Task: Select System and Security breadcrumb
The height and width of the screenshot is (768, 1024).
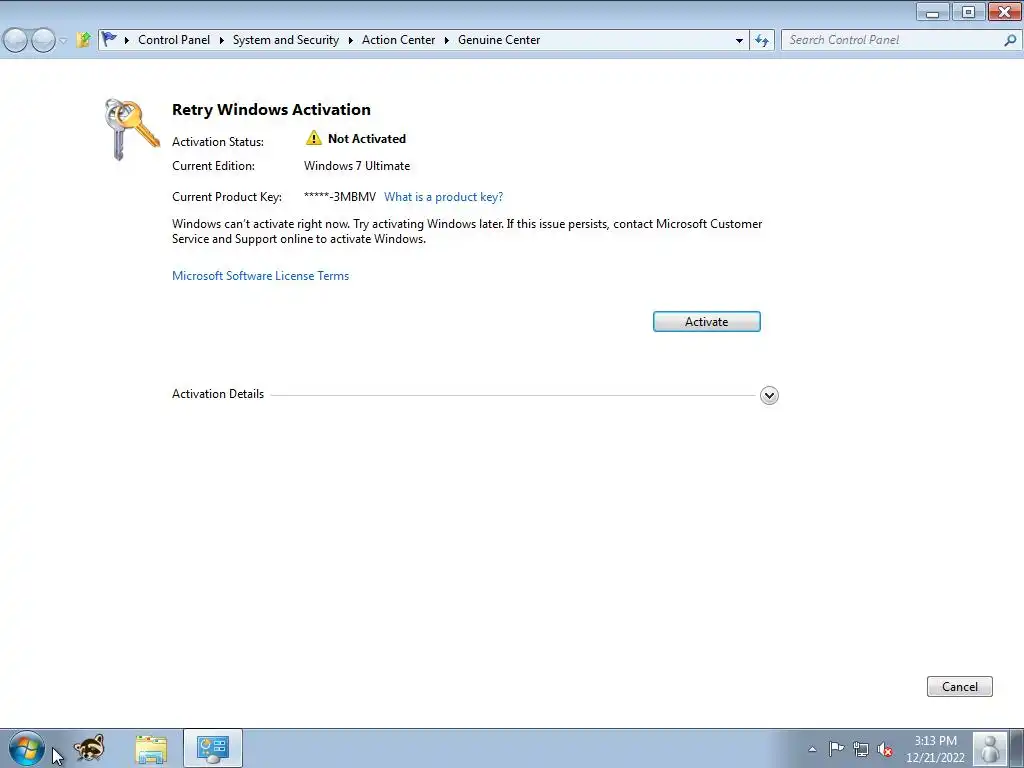Action: (x=285, y=40)
